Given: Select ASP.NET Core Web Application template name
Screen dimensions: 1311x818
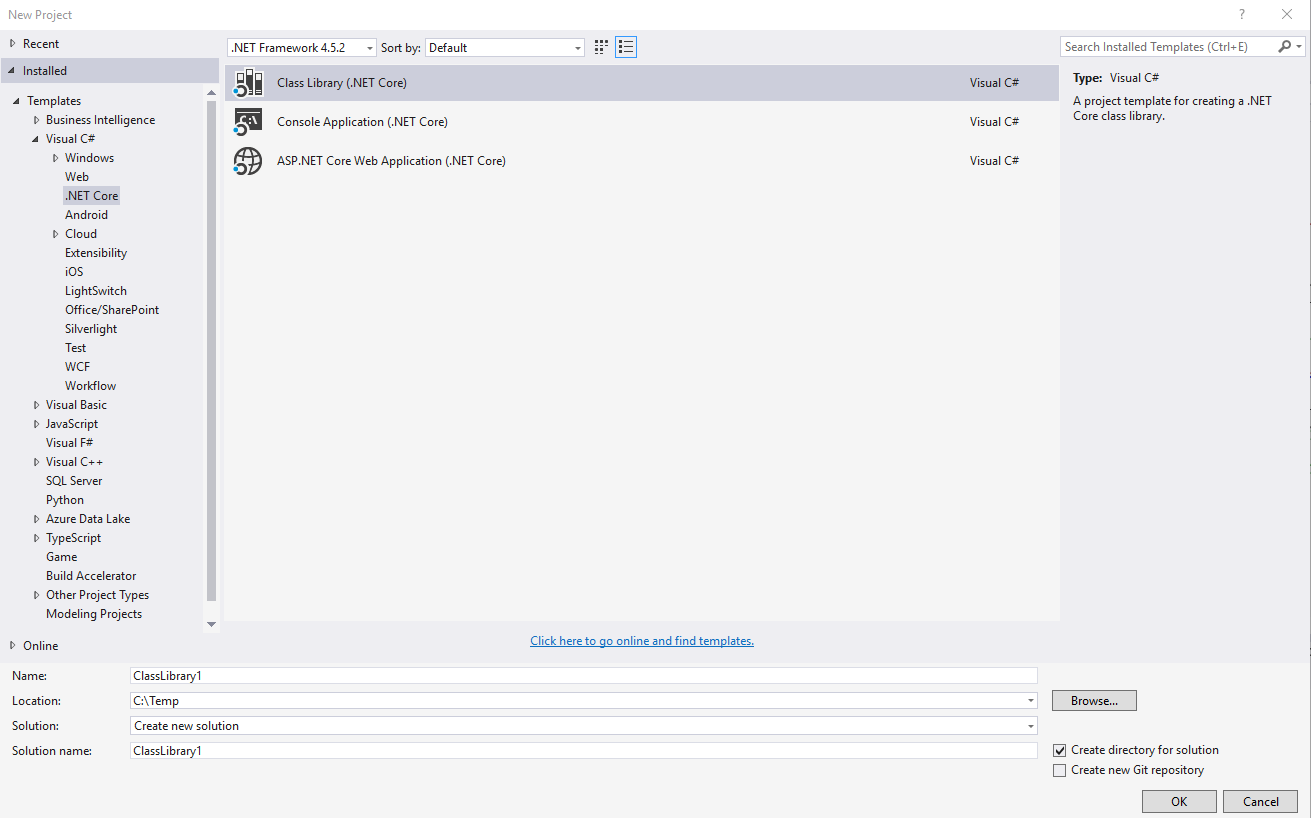Looking at the screenshot, I should point(391,161).
